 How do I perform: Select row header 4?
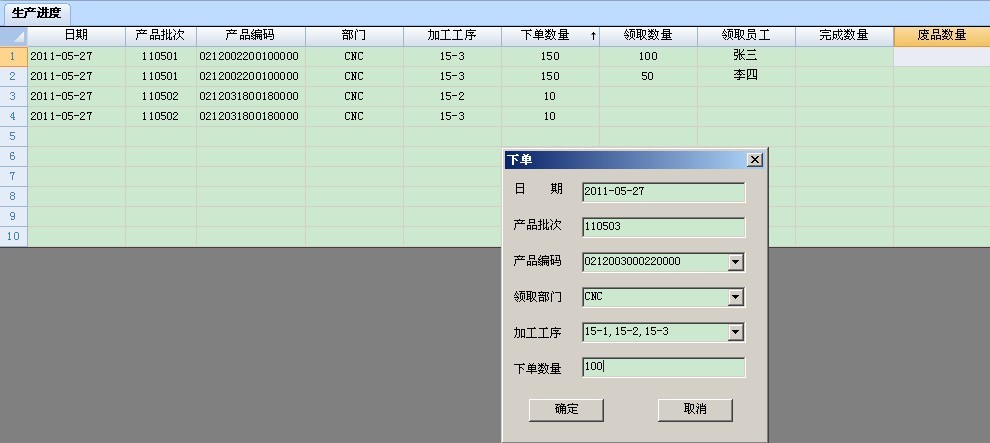pyautogui.click(x=13, y=116)
